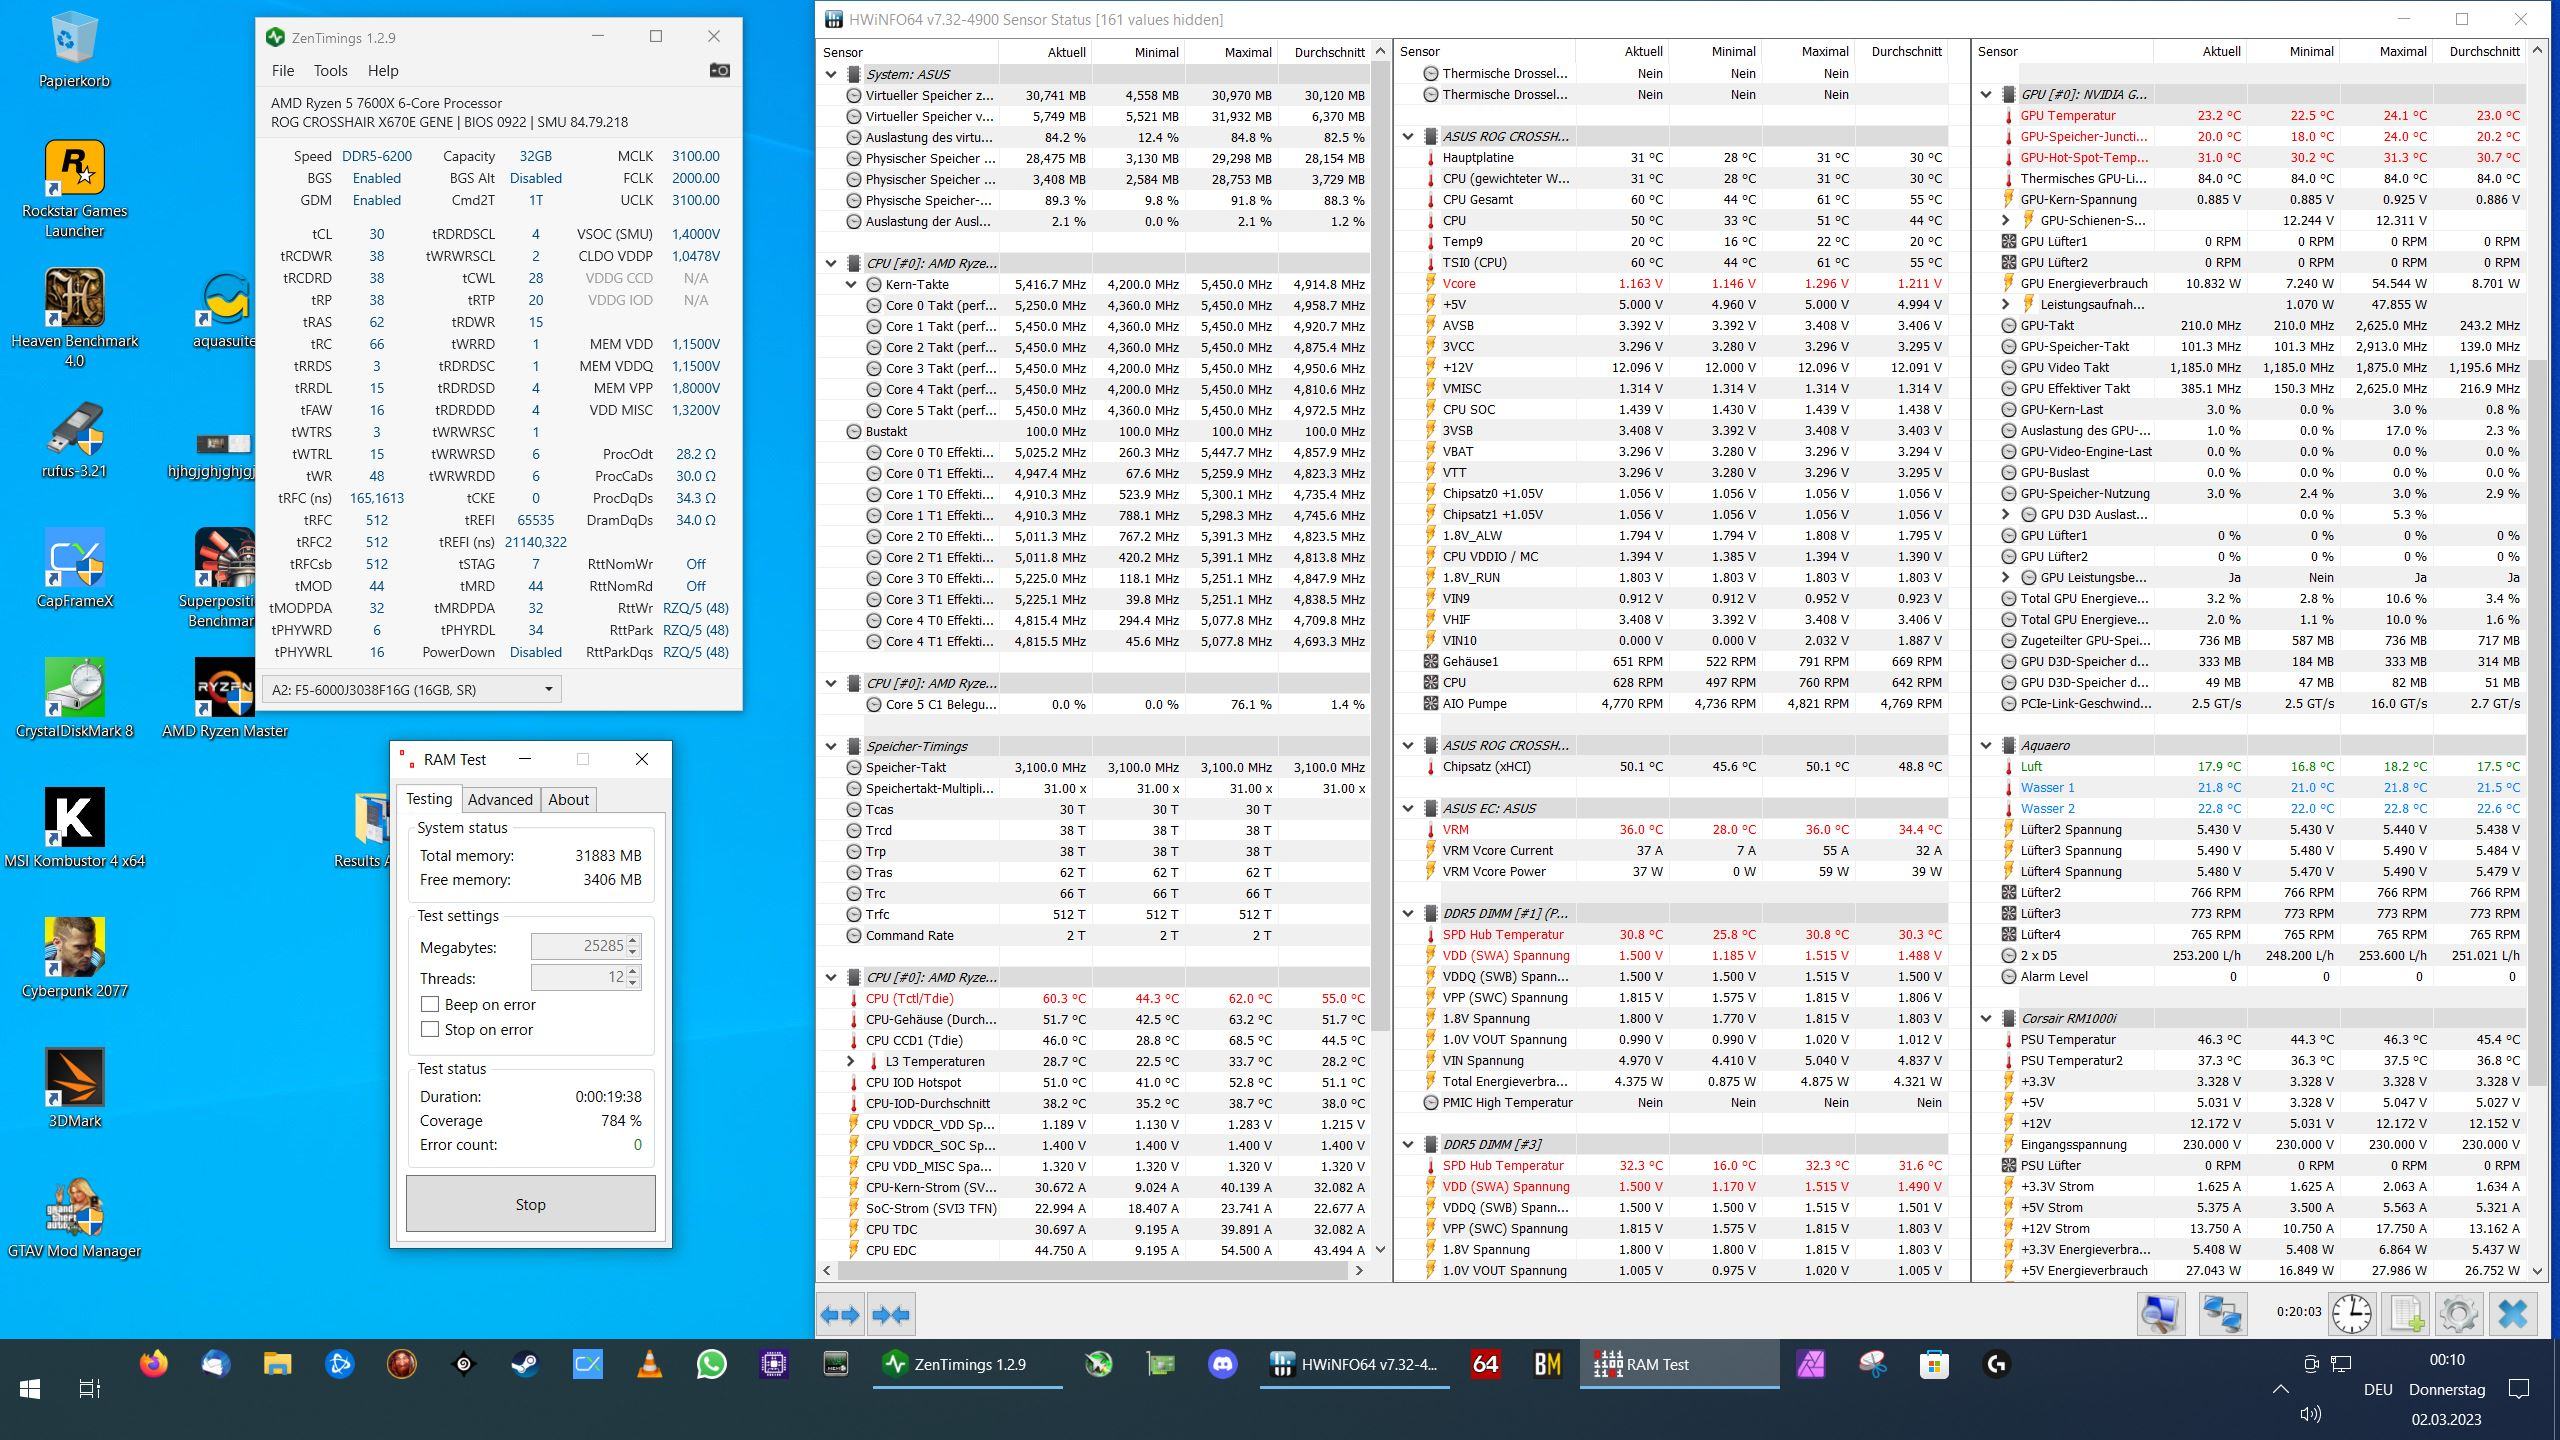Open Discord from the taskbar
Image resolution: width=2560 pixels, height=1440 pixels.
[1222, 1364]
